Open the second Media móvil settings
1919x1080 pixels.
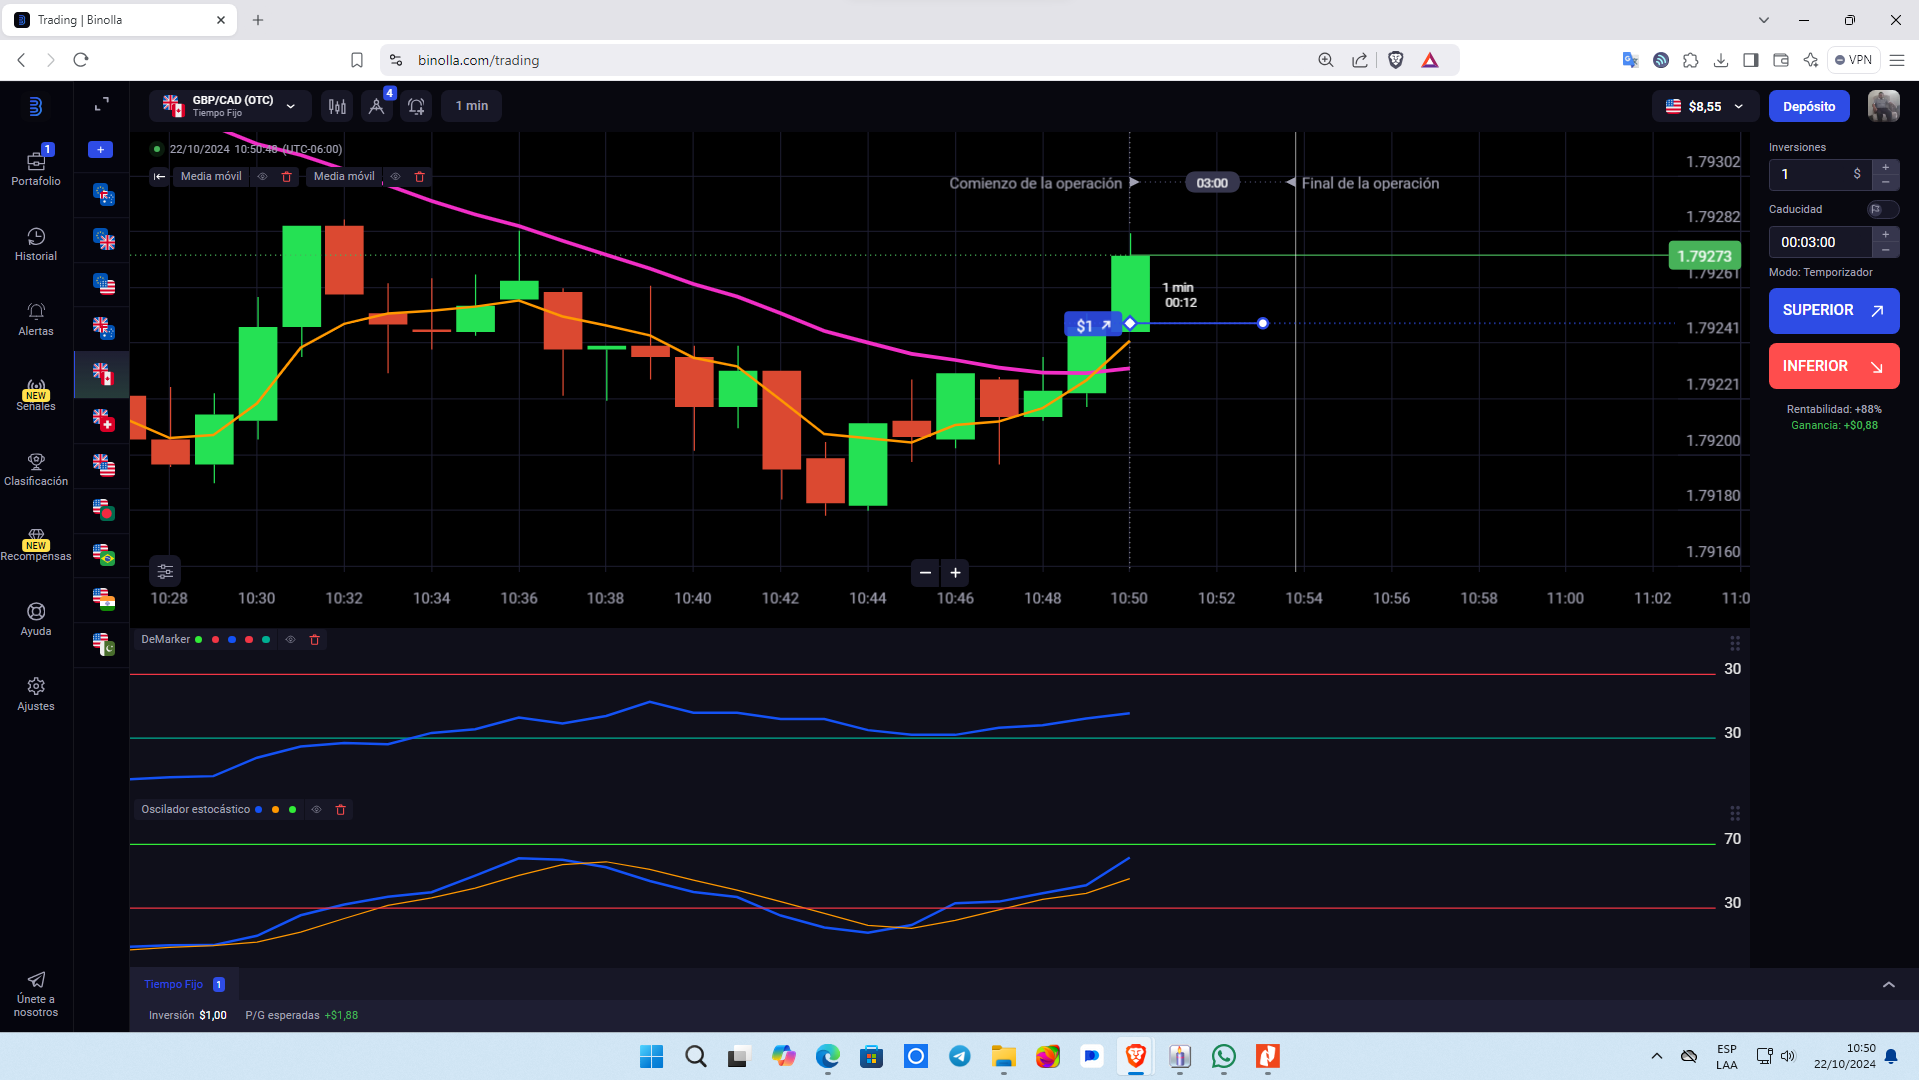click(x=344, y=177)
